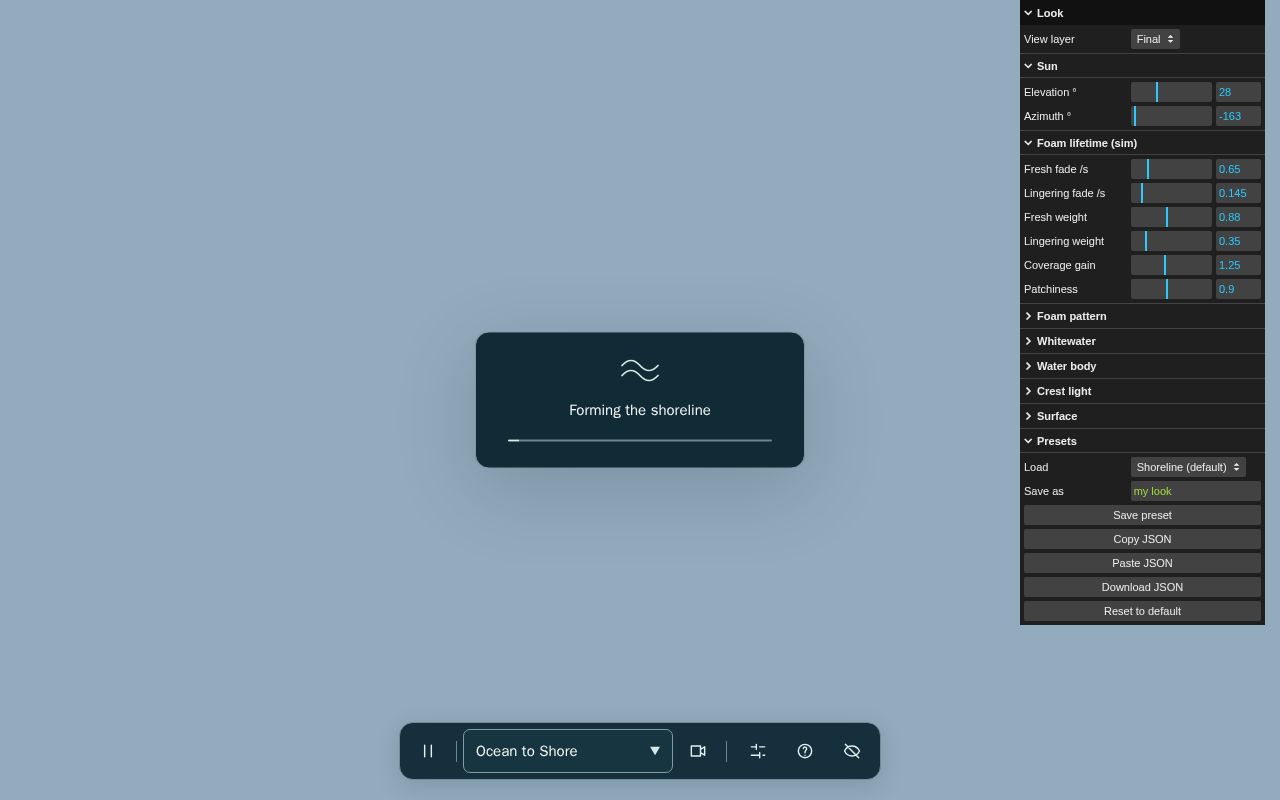Adjust the Lingering fade /s slider

click(x=1171, y=193)
